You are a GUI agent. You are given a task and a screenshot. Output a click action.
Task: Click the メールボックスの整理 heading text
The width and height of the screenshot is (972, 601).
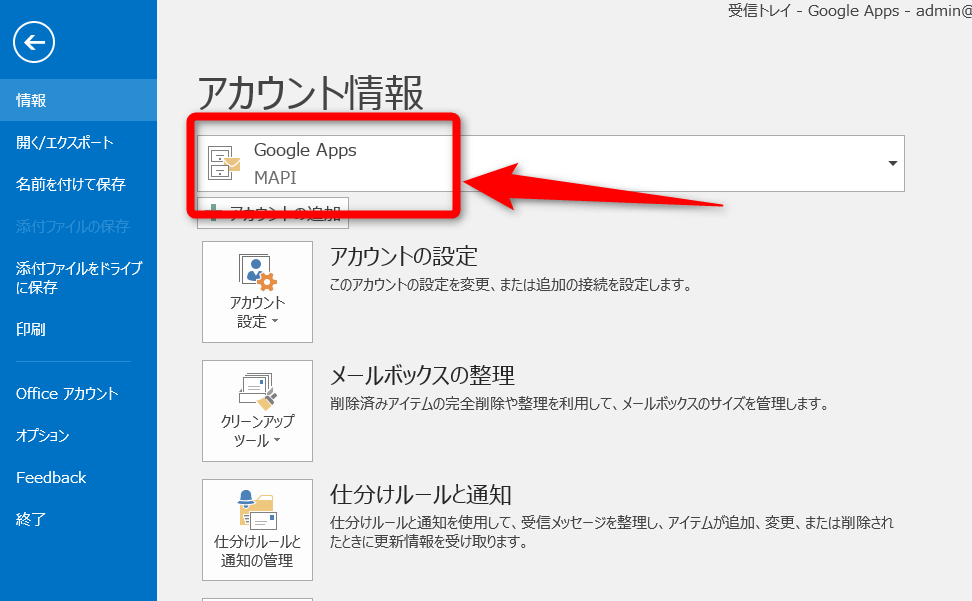422,375
